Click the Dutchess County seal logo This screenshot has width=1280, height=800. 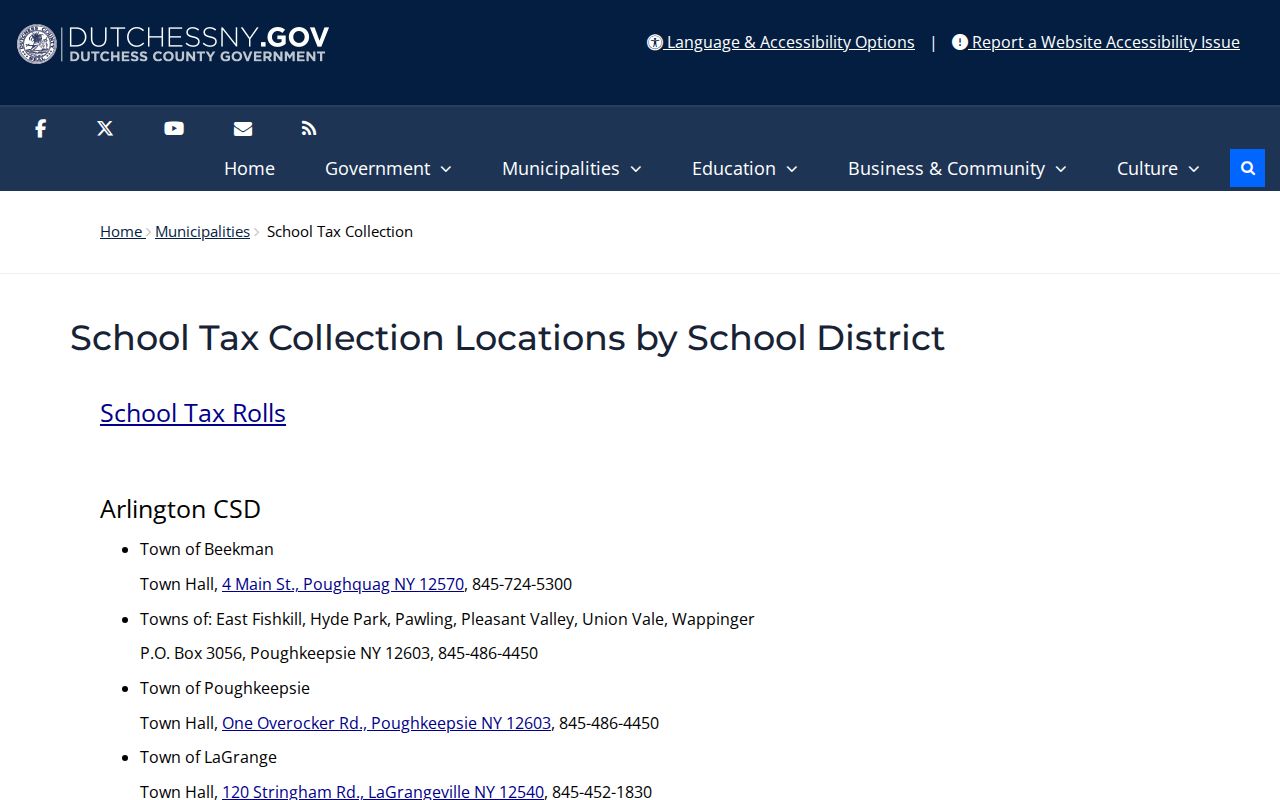pyautogui.click(x=38, y=44)
